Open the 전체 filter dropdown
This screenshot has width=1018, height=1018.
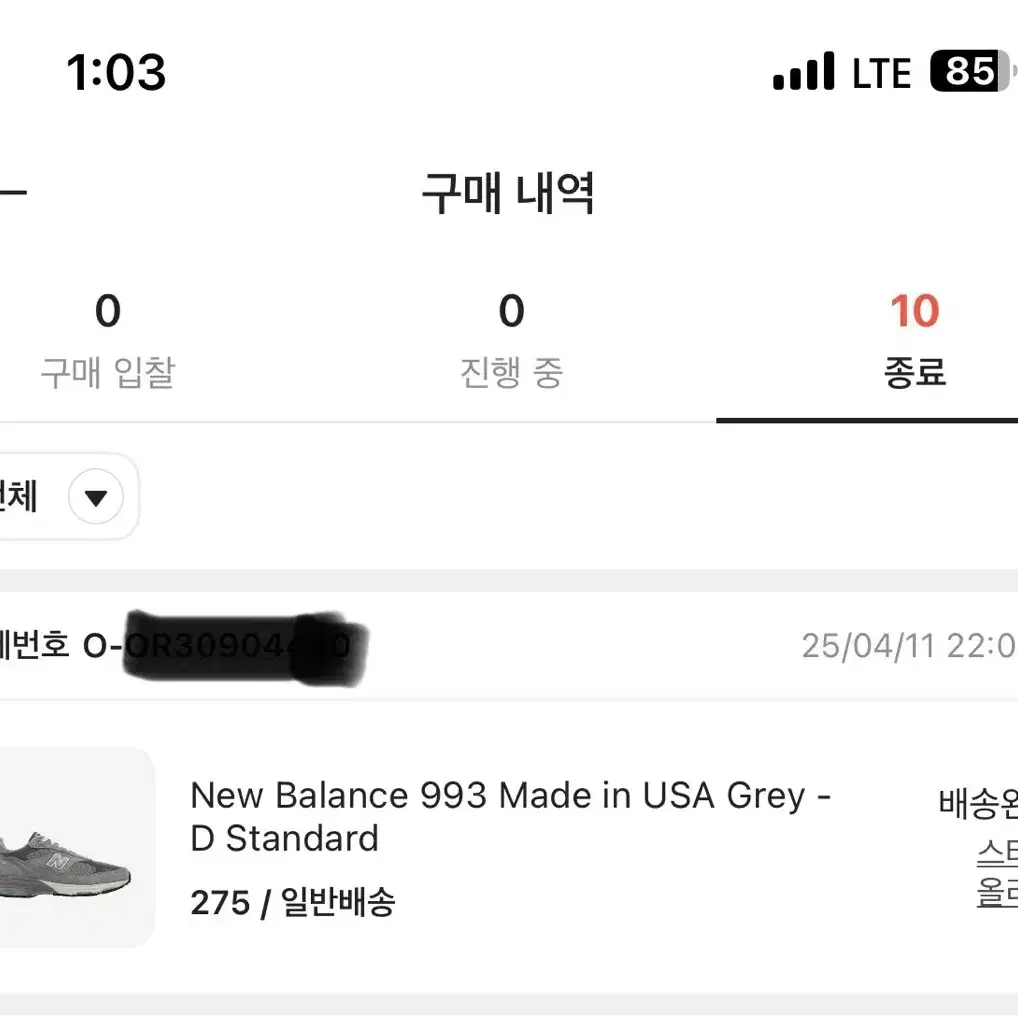60,496
